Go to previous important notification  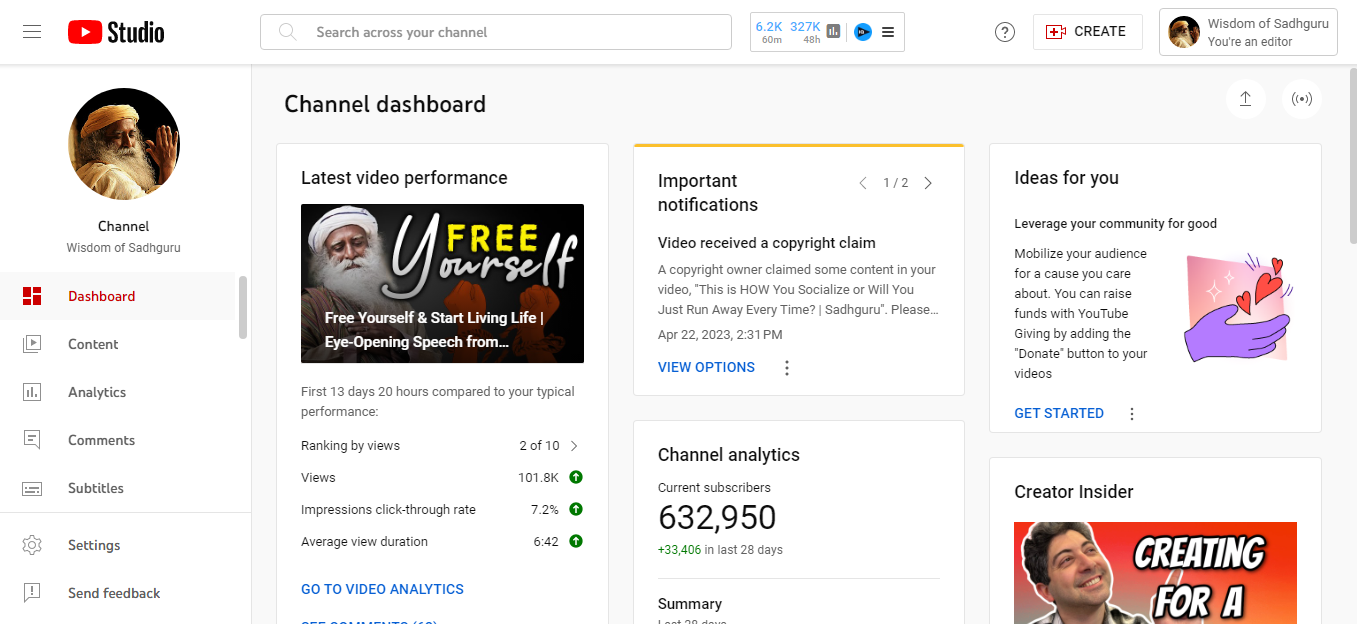(863, 183)
